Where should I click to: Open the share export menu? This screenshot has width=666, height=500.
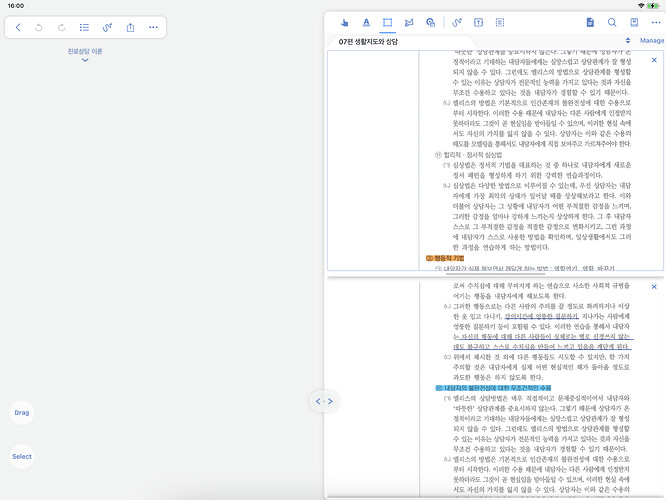(x=130, y=28)
